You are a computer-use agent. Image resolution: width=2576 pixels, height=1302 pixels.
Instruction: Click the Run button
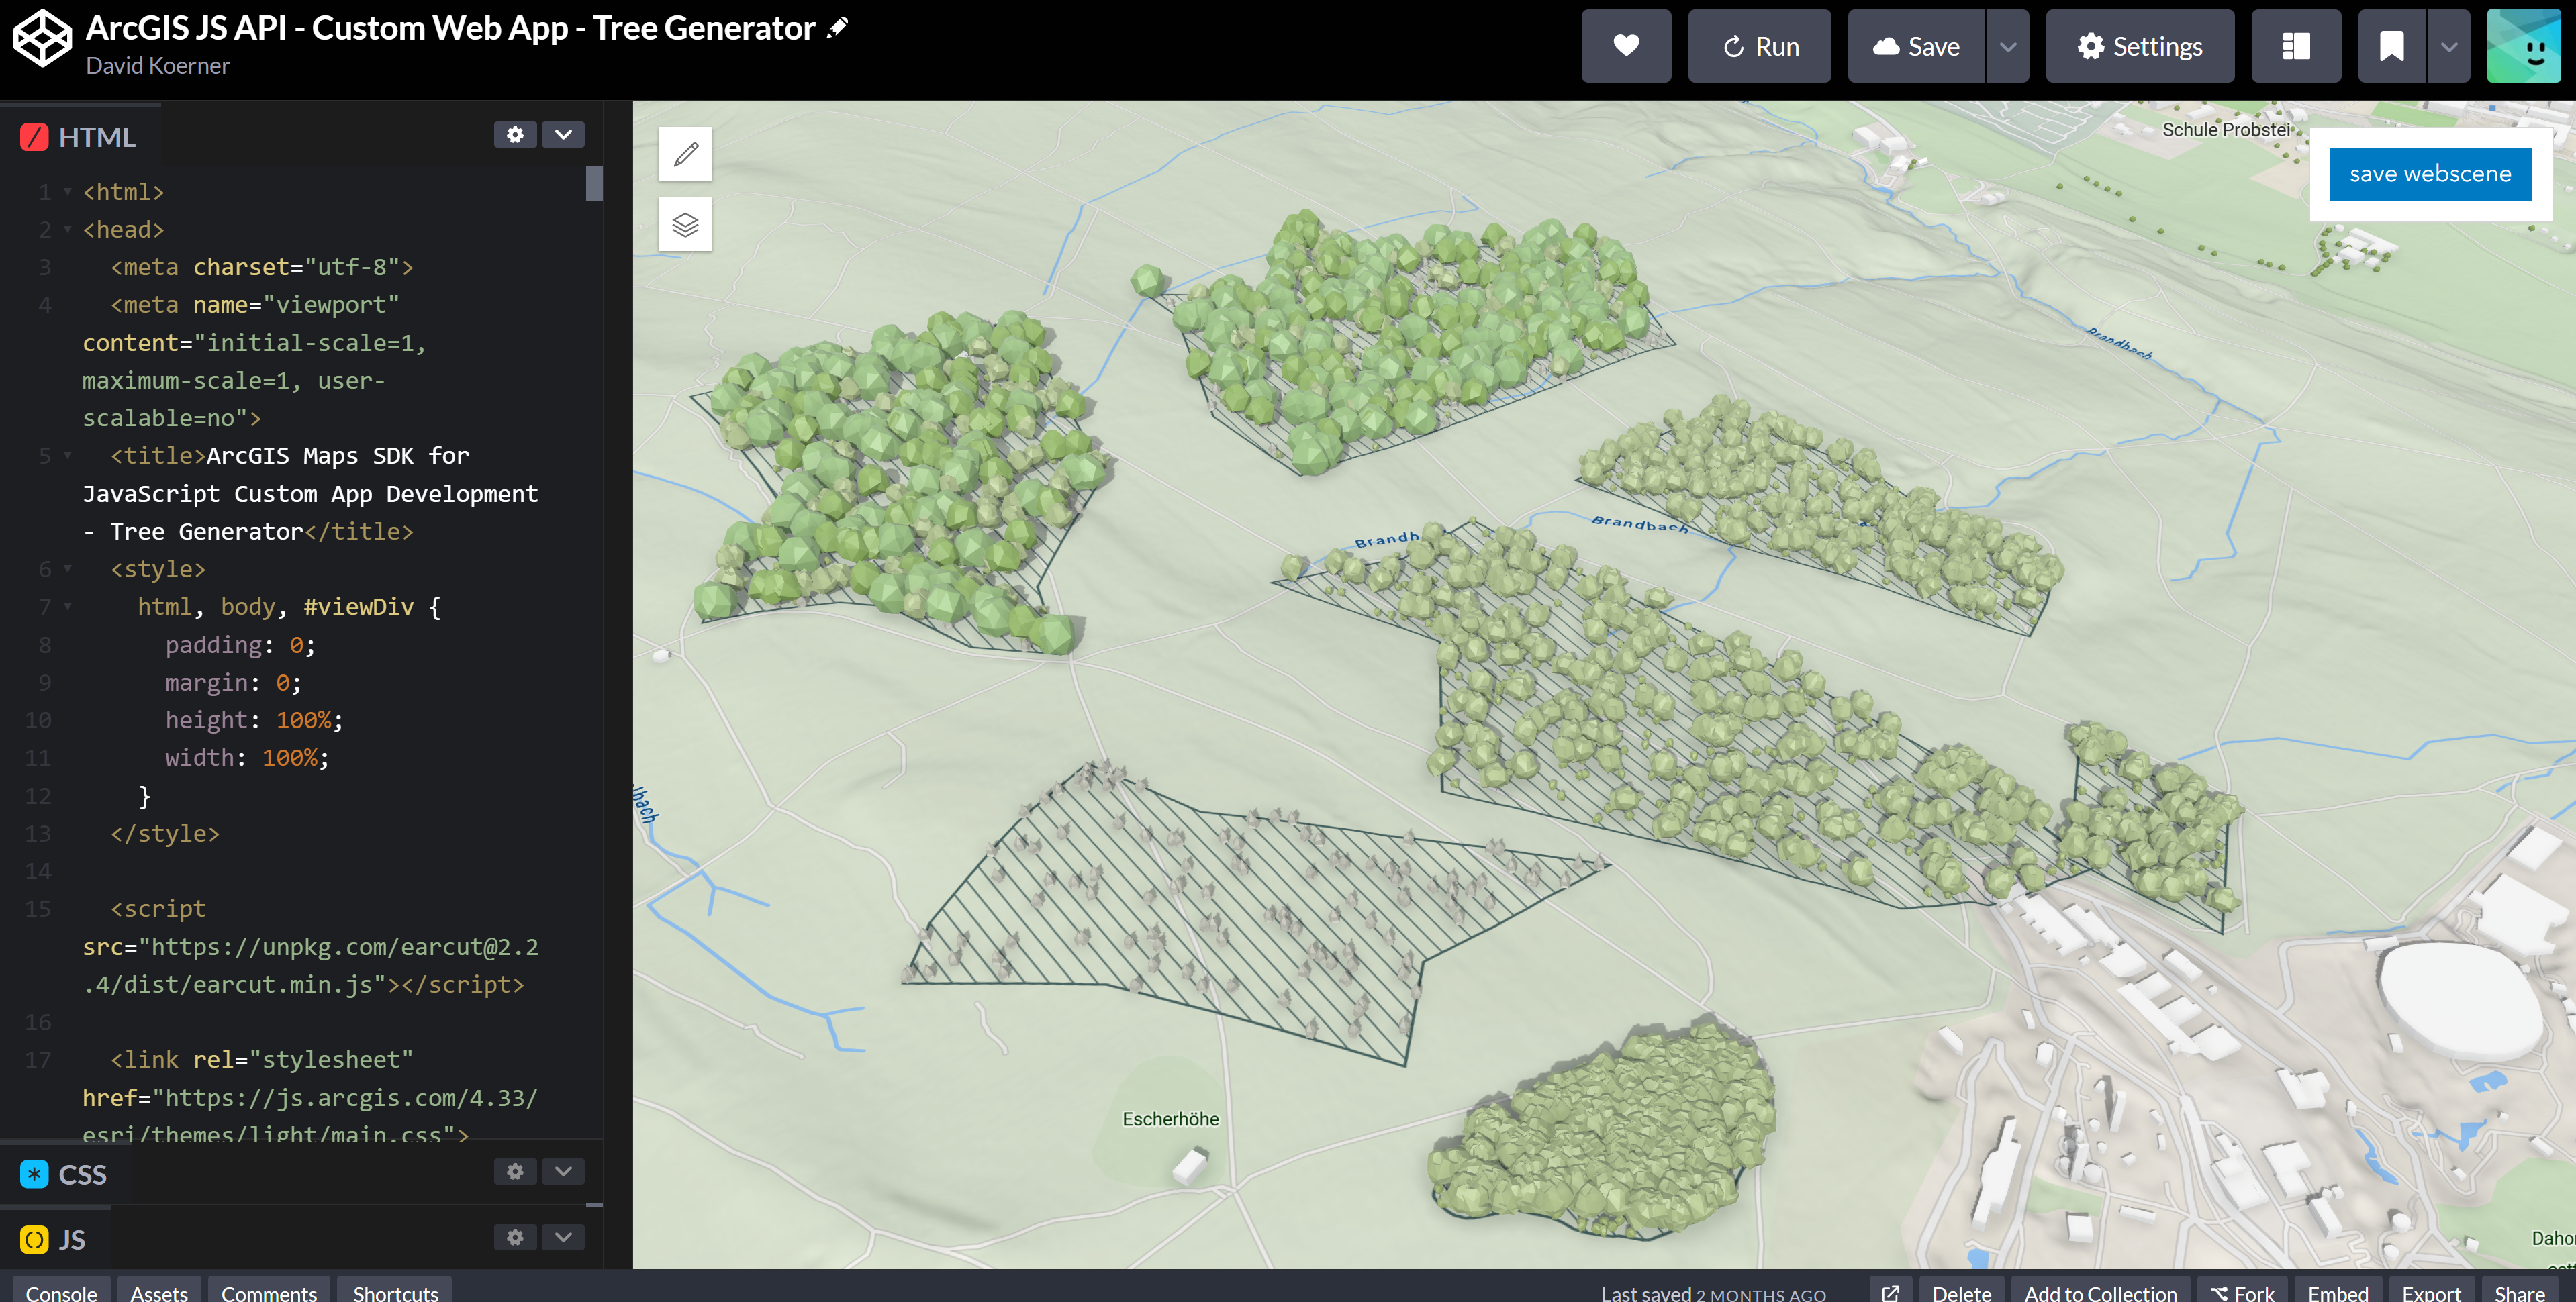click(1759, 46)
